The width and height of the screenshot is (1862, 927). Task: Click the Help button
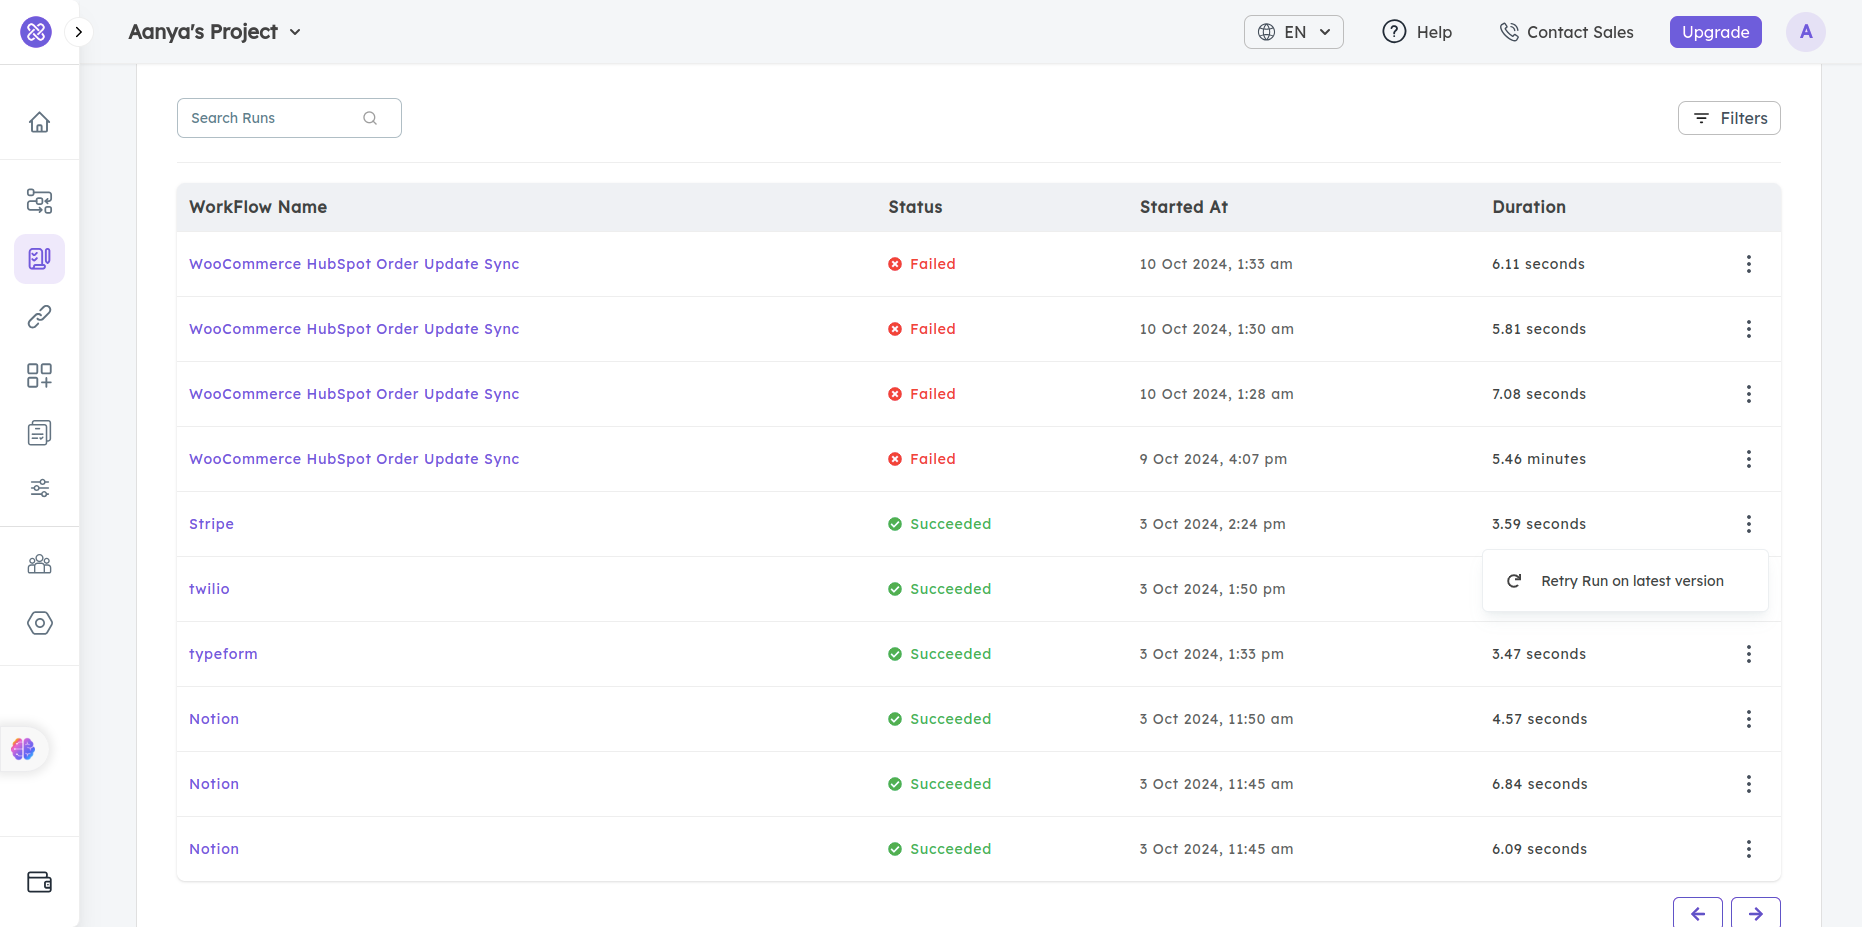pos(1417,32)
